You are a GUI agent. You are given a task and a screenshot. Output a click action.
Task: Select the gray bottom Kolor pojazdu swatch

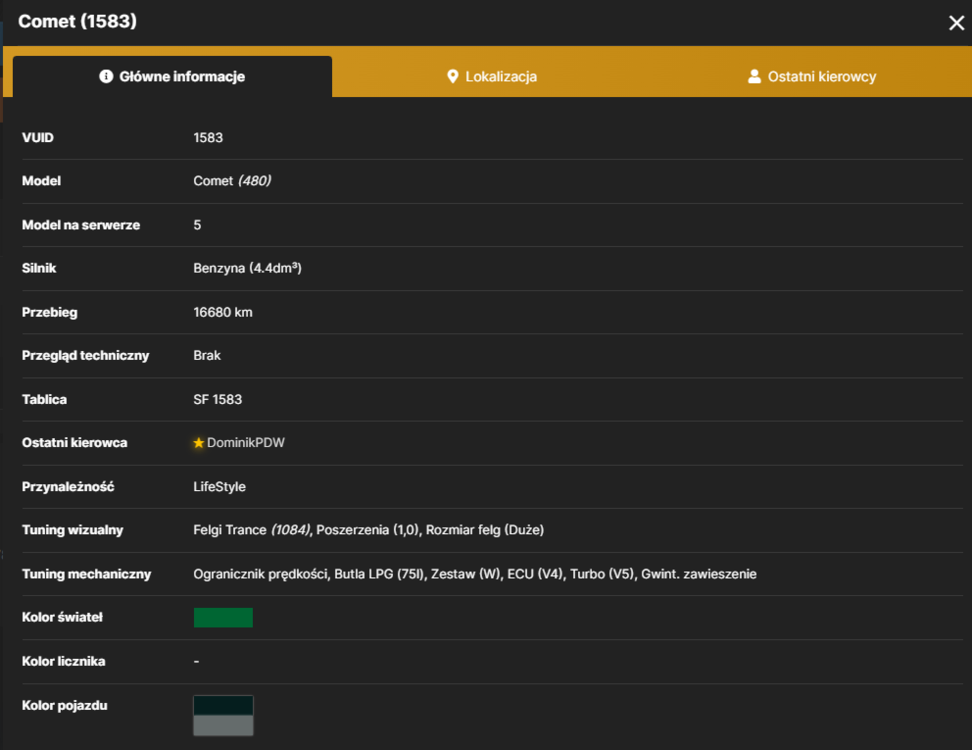tap(223, 725)
